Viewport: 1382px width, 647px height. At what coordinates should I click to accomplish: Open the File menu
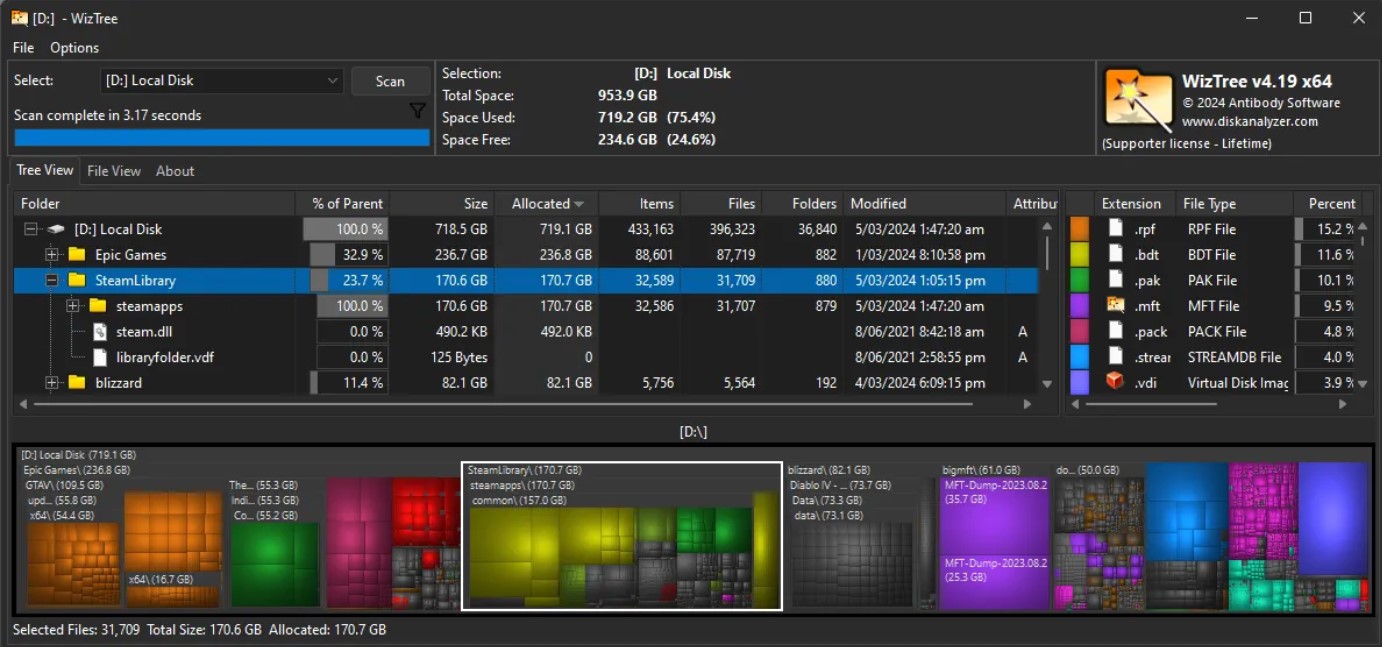click(x=23, y=47)
